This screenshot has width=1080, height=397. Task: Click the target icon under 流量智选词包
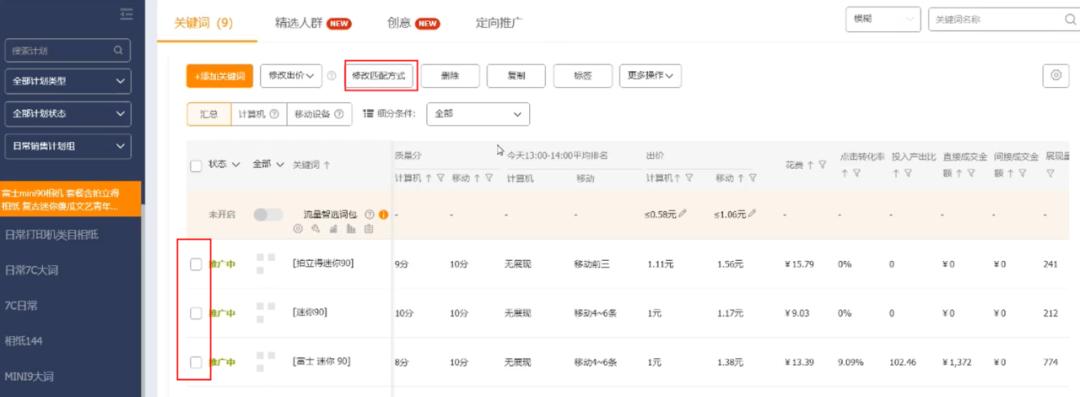(x=298, y=228)
